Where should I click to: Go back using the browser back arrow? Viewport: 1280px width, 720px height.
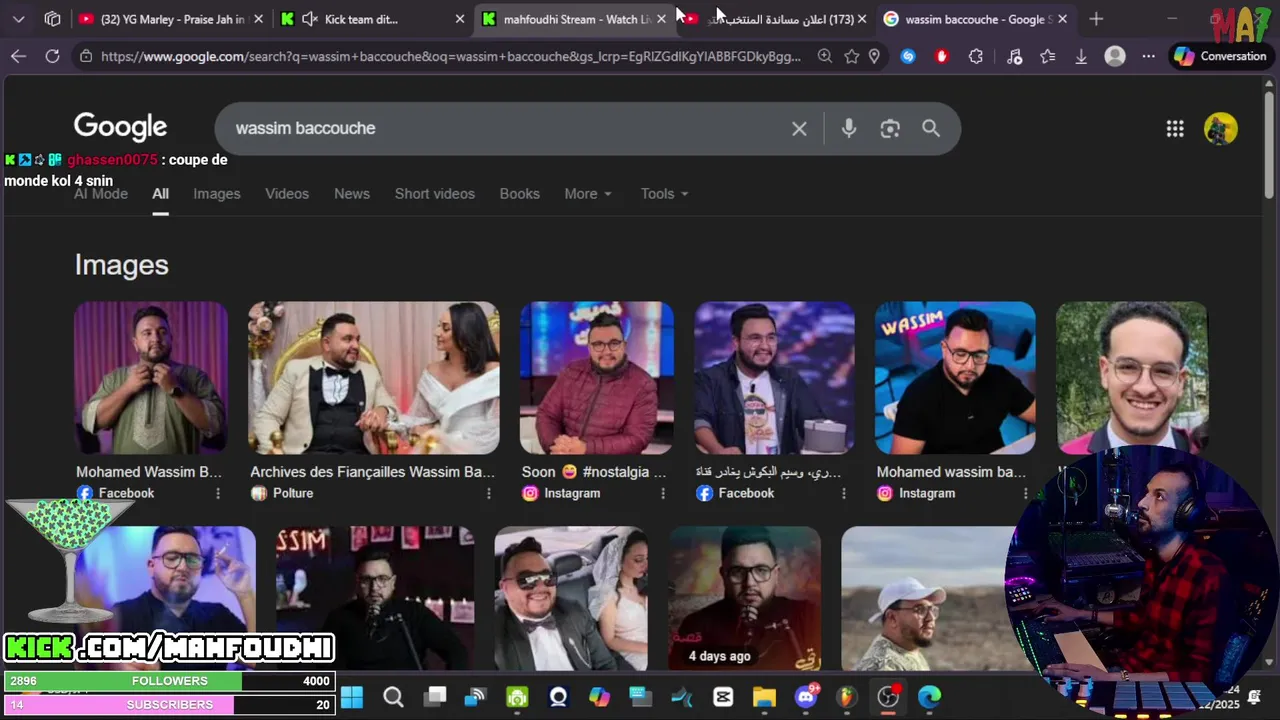tap(18, 56)
